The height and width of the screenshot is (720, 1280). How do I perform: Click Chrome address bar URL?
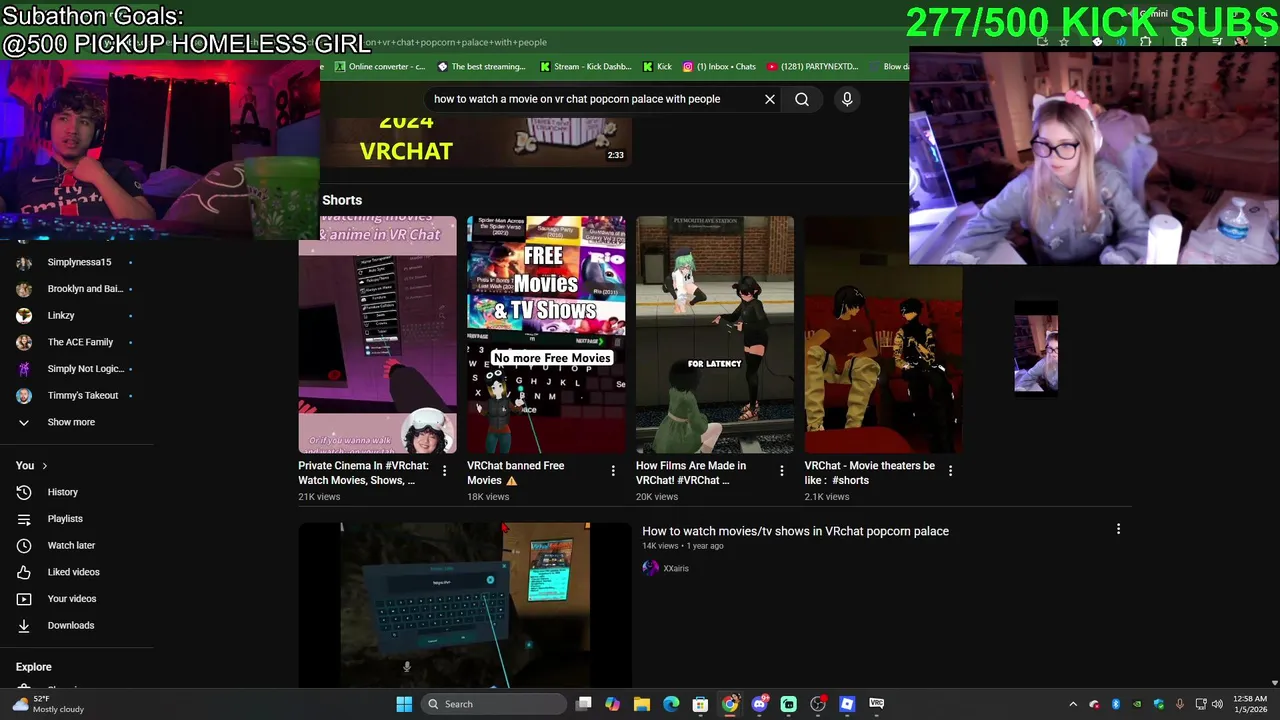pos(455,42)
